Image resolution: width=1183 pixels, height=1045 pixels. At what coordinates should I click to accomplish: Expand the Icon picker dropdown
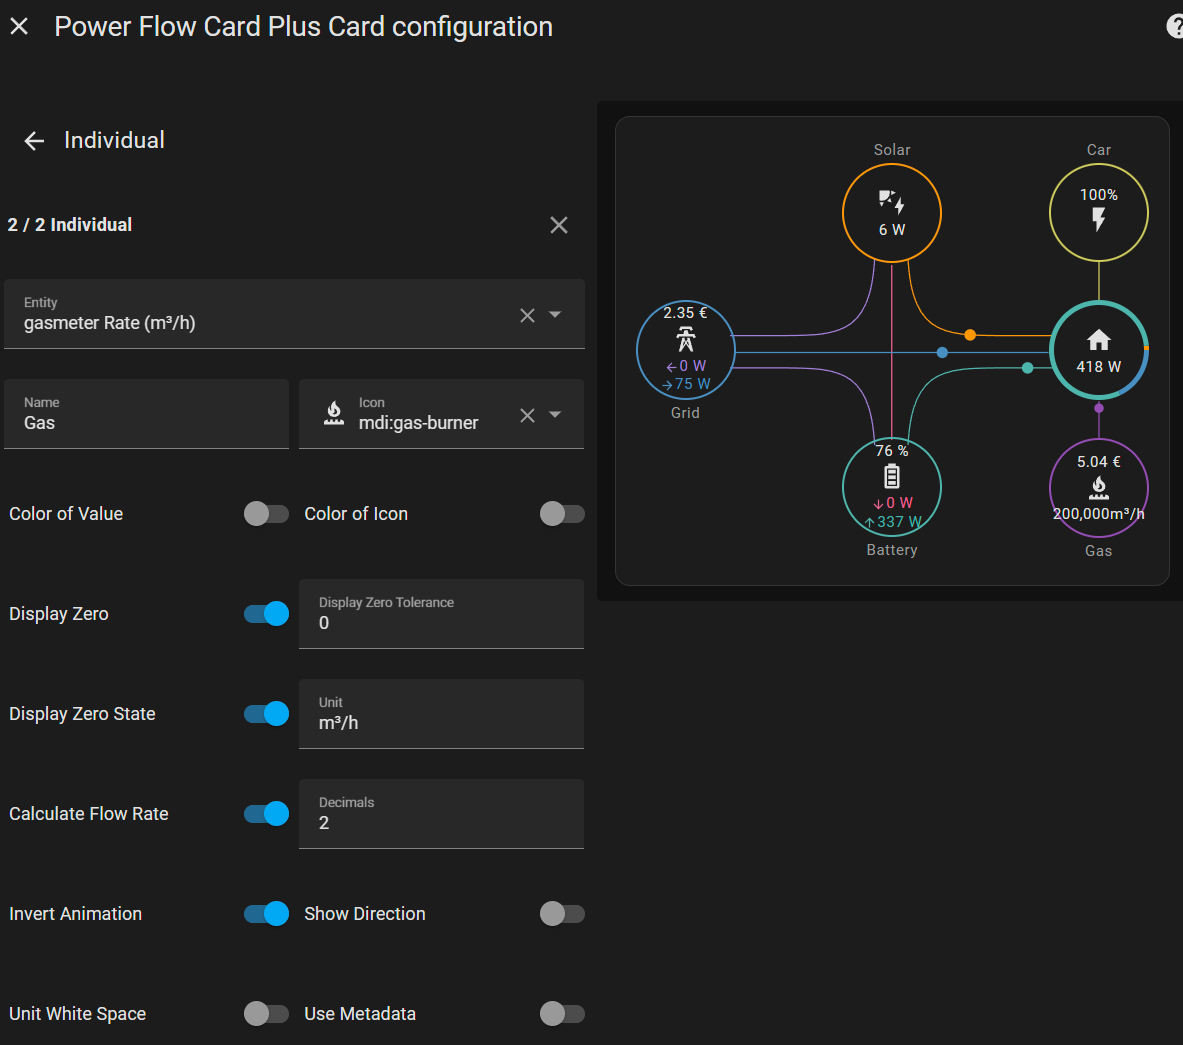pos(557,414)
